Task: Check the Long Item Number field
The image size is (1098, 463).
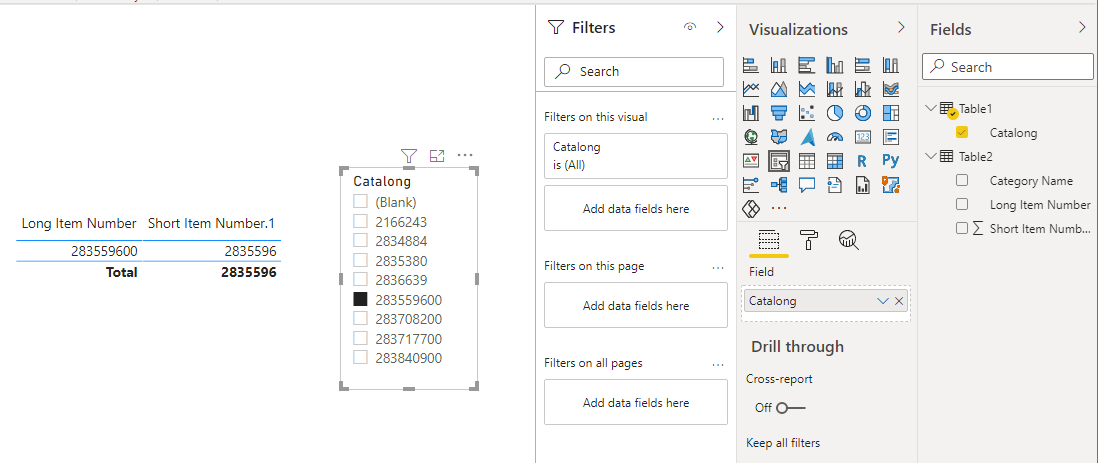Action: [x=961, y=204]
